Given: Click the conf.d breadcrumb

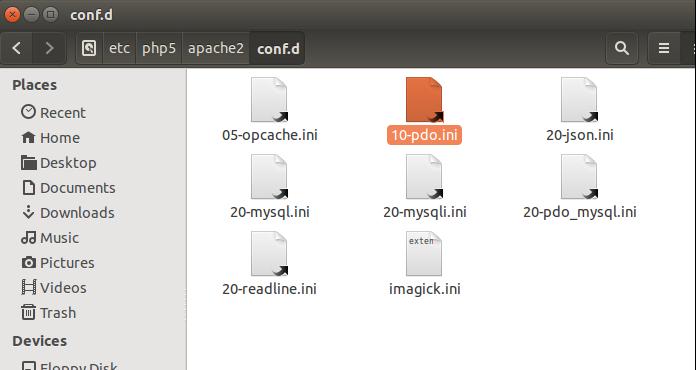Looking at the screenshot, I should tap(278, 48).
